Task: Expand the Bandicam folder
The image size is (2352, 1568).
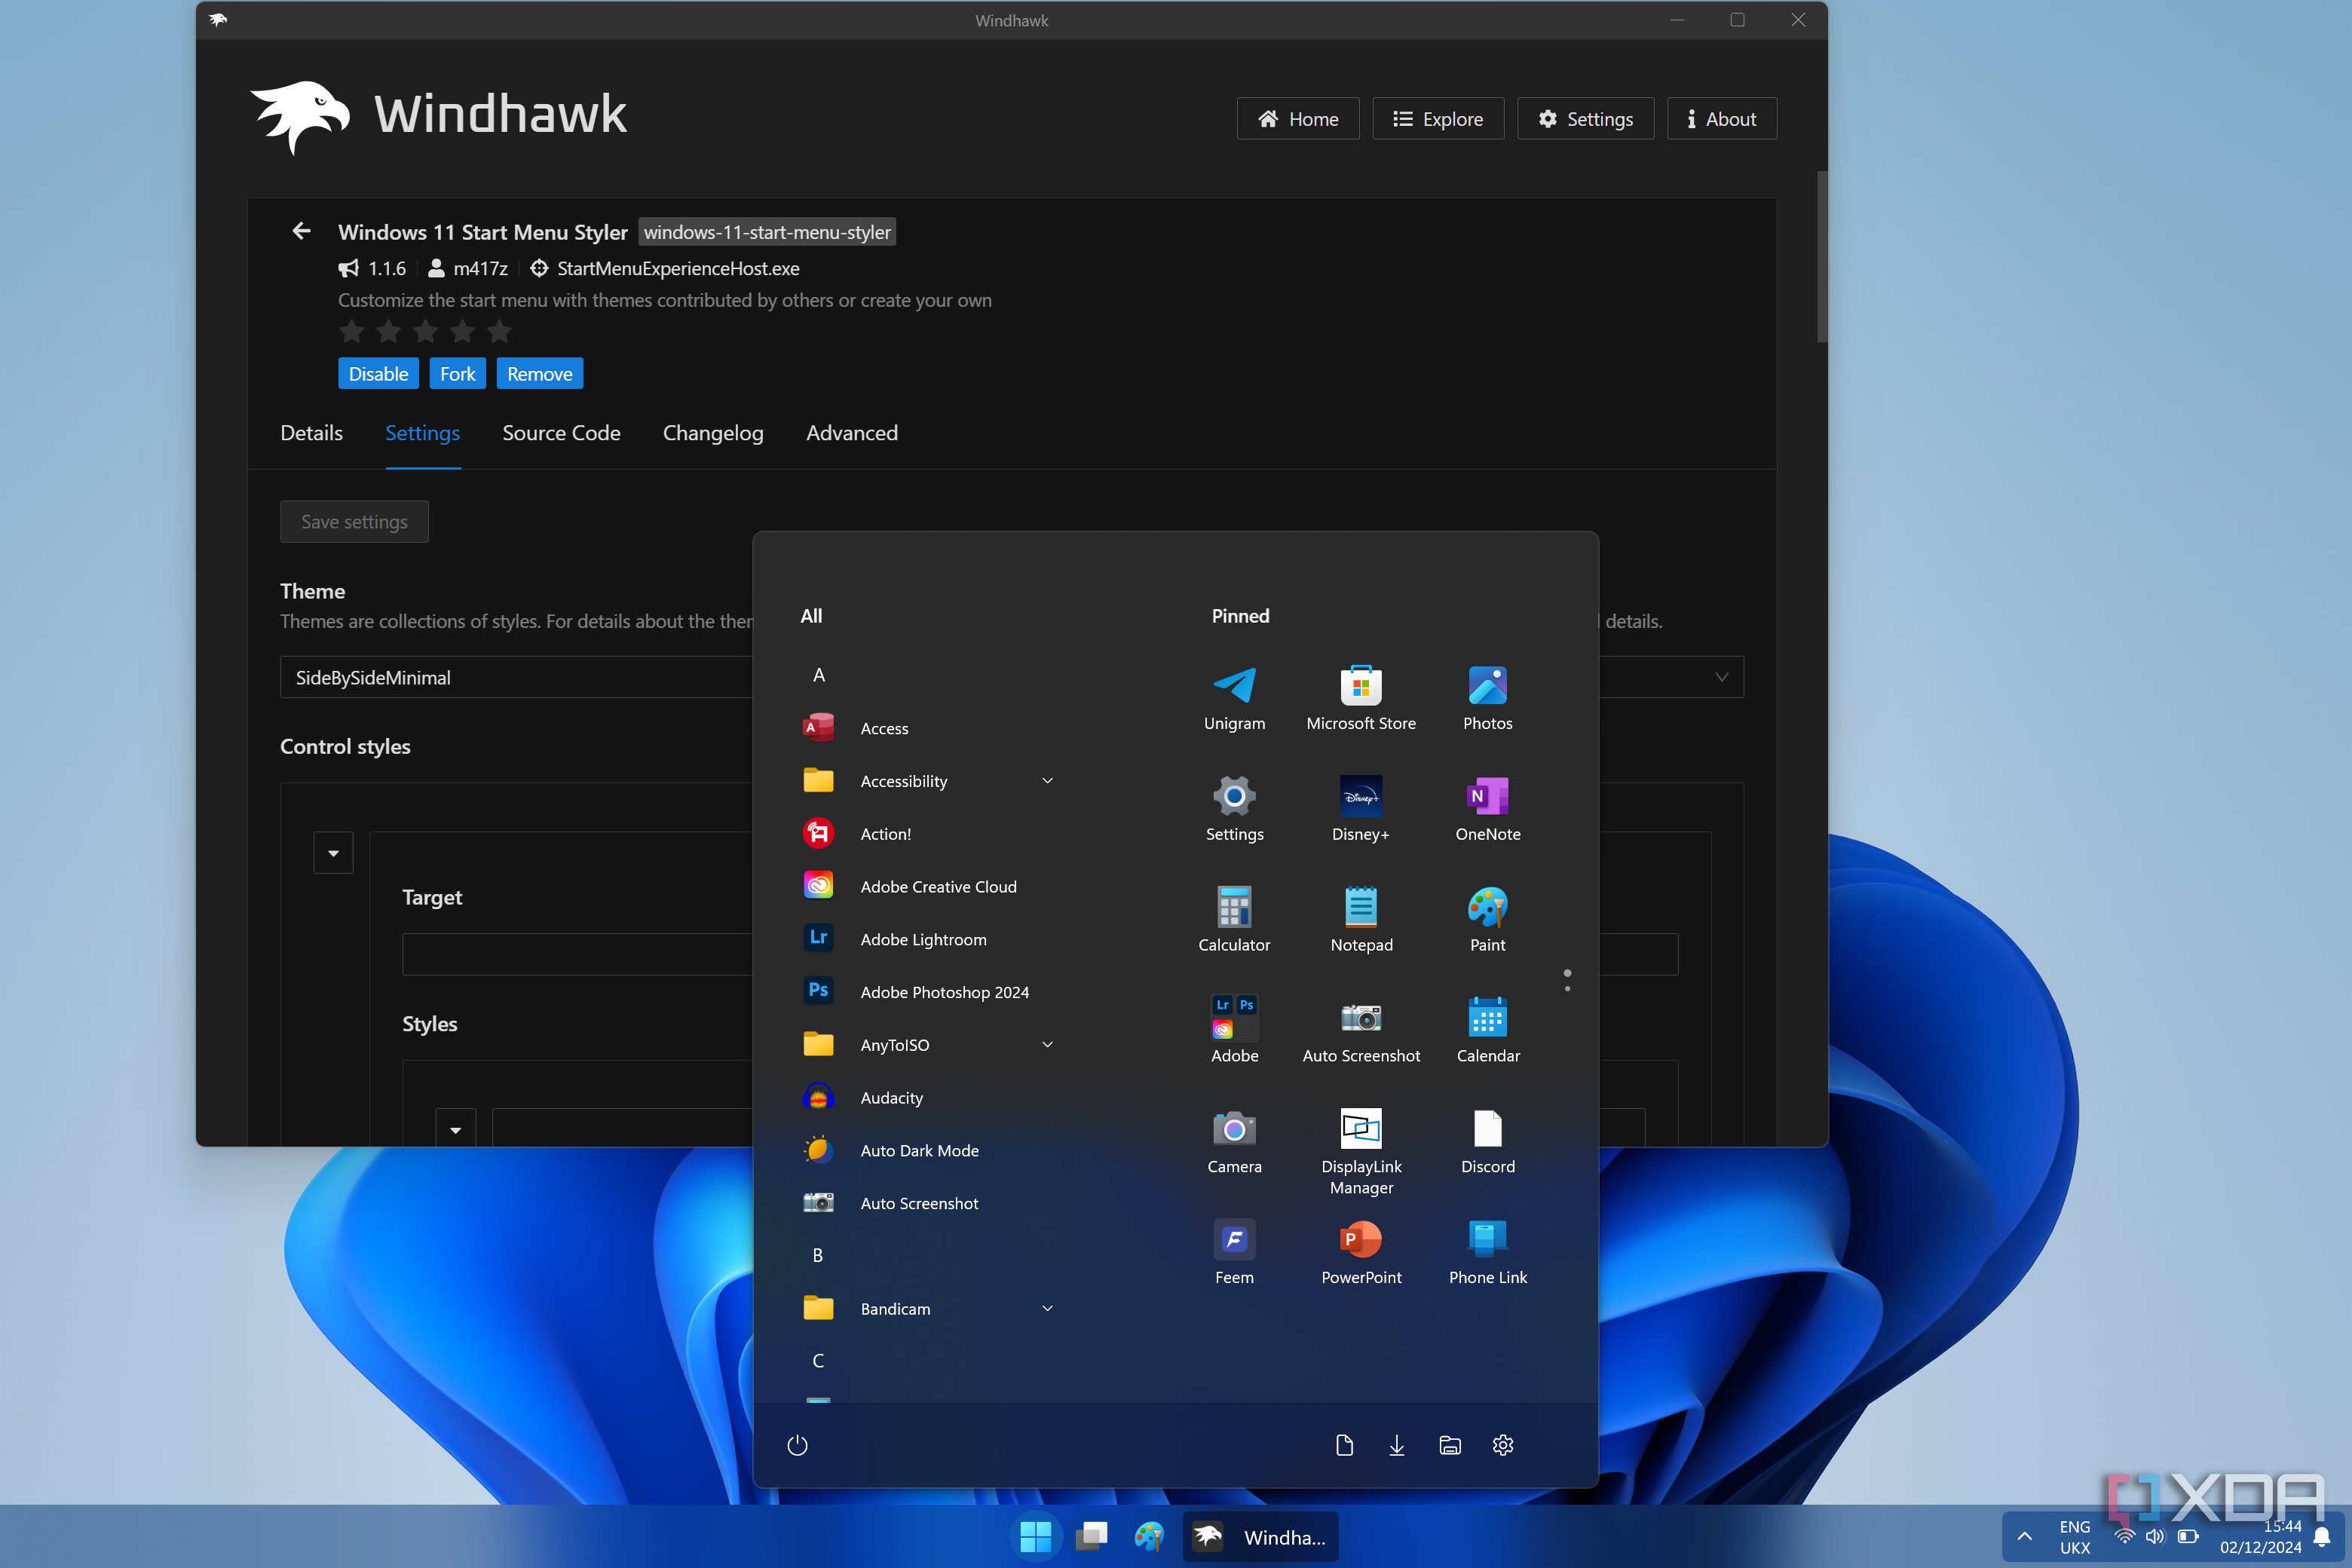Action: tap(1047, 1308)
